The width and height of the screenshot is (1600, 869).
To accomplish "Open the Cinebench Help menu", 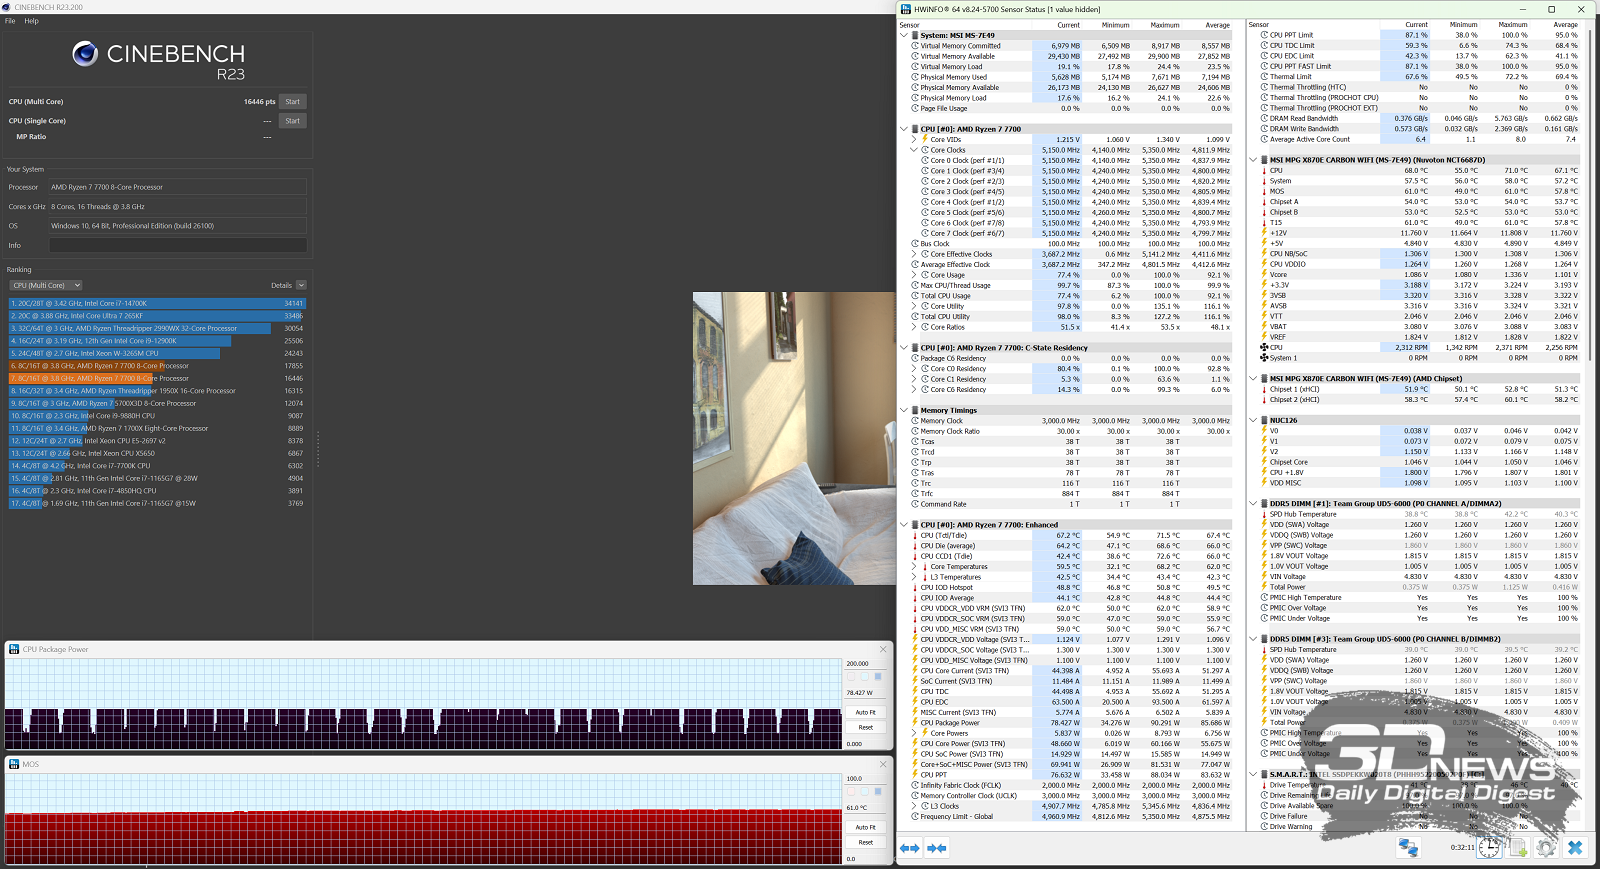I will [31, 21].
